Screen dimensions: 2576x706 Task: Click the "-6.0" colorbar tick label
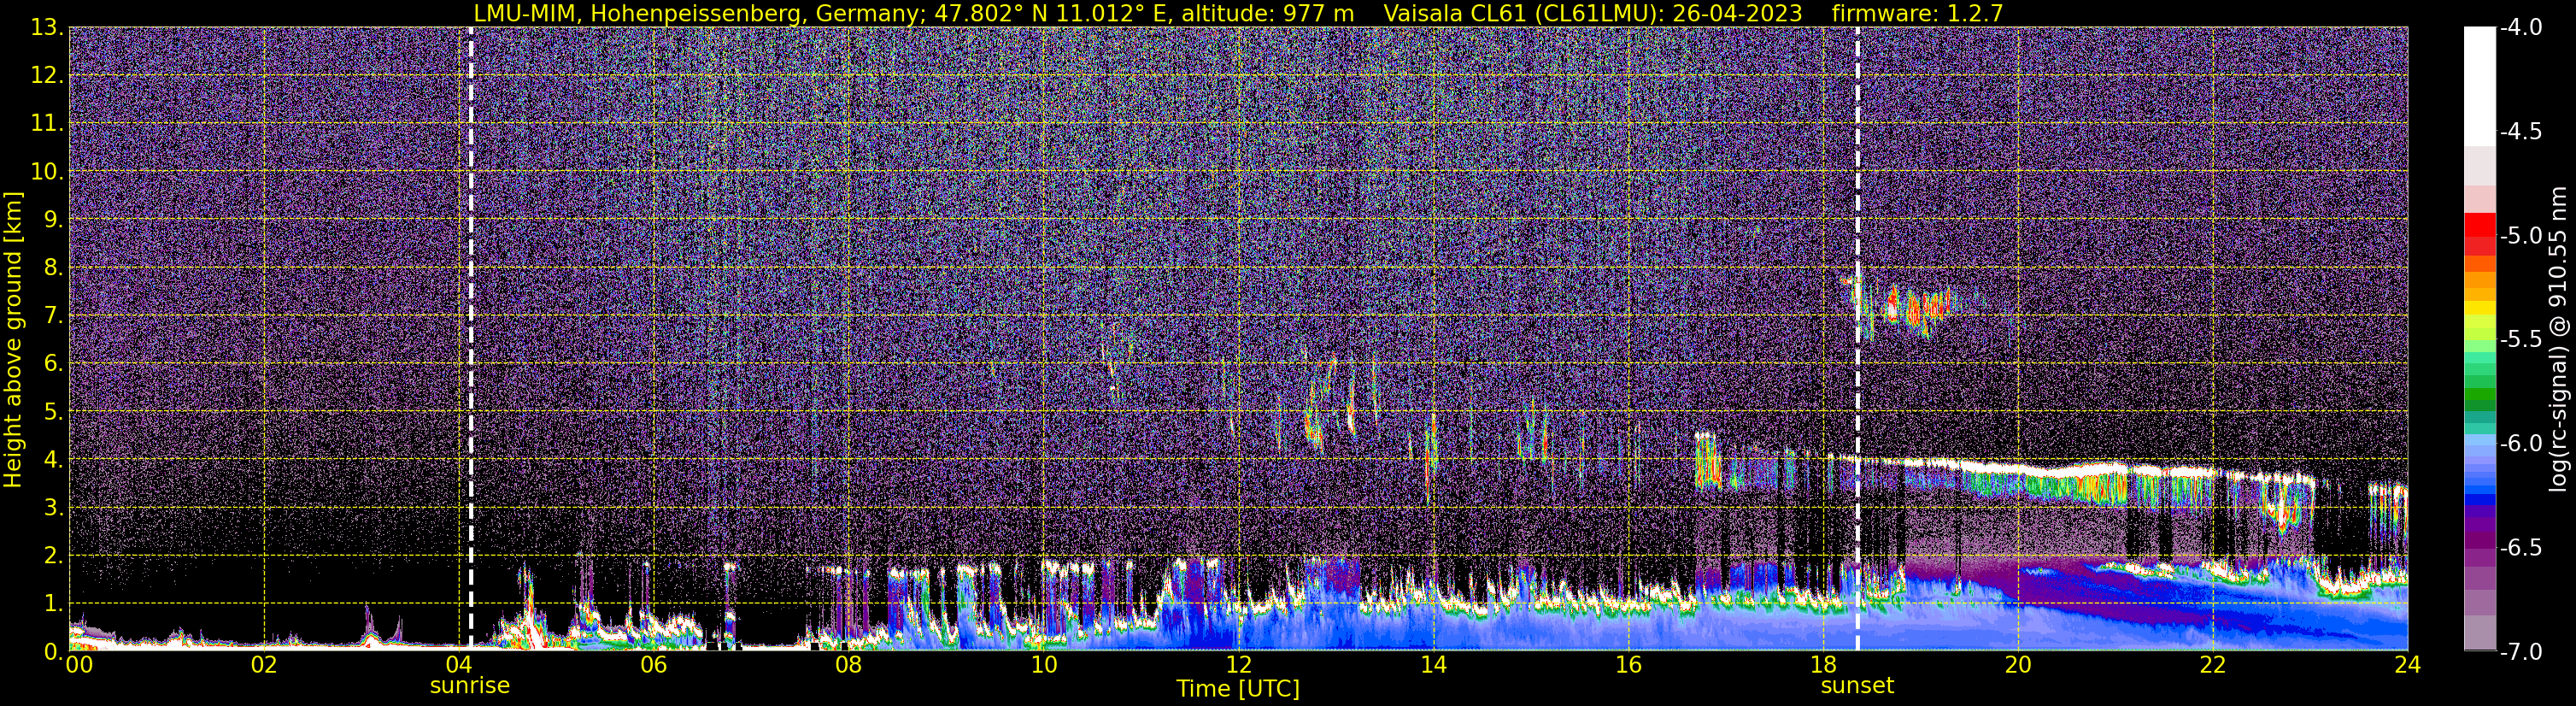(2521, 444)
